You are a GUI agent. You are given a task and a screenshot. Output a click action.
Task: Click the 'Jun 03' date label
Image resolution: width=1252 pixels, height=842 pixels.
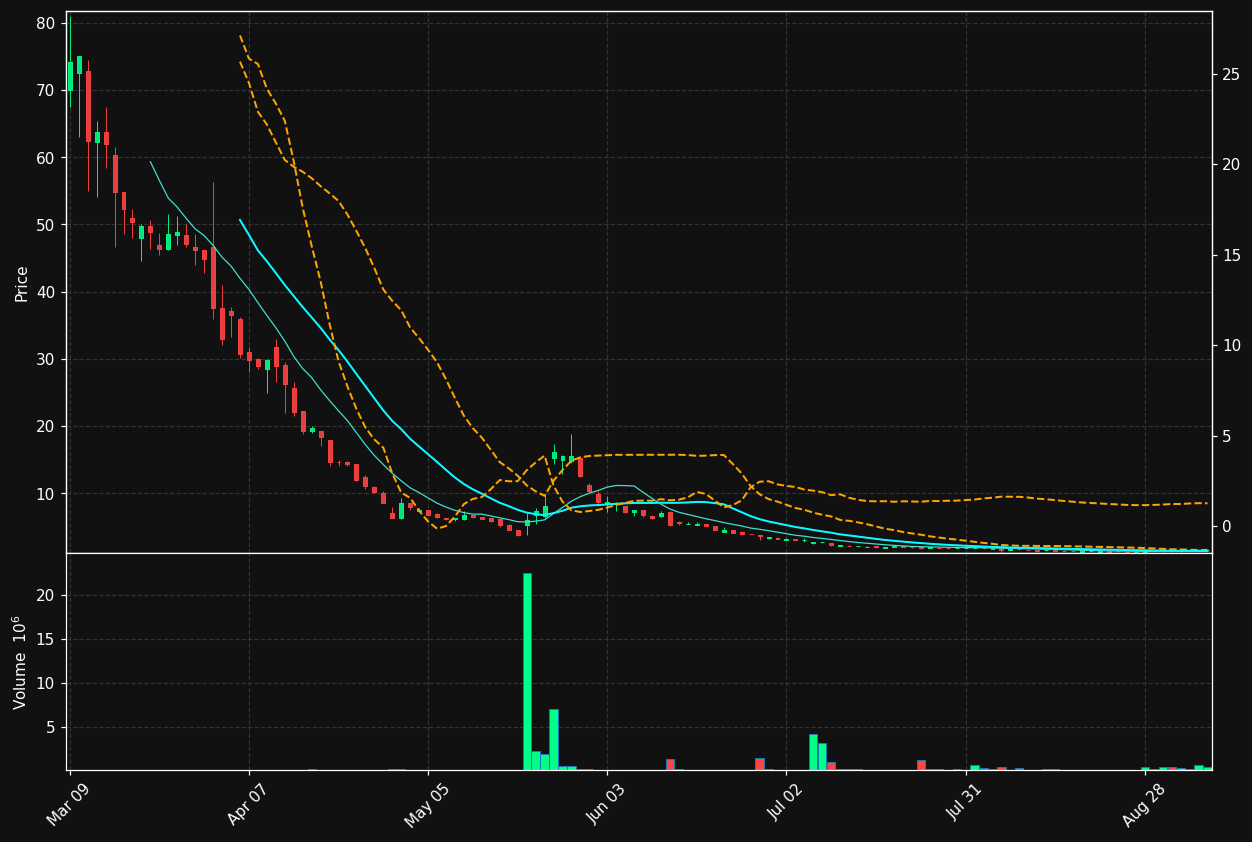(607, 804)
